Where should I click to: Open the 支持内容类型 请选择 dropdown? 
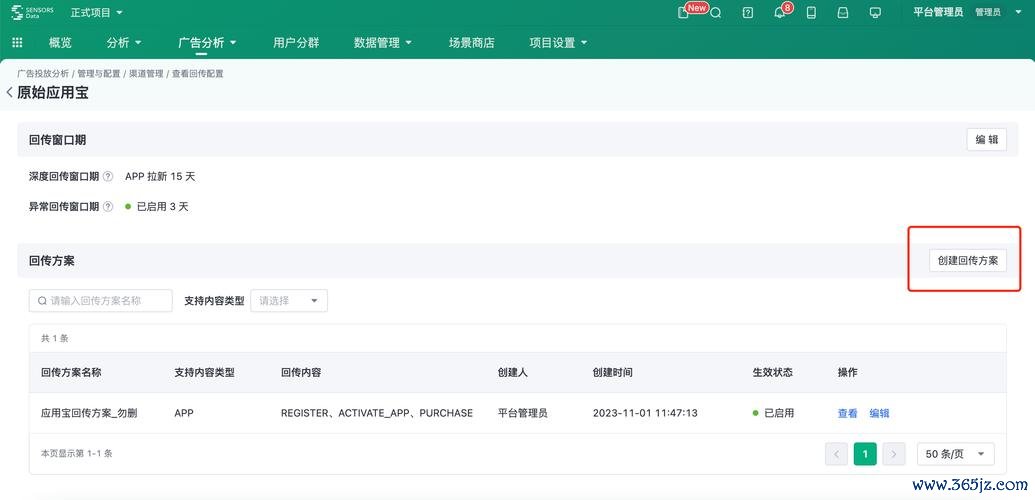pyautogui.click(x=289, y=301)
